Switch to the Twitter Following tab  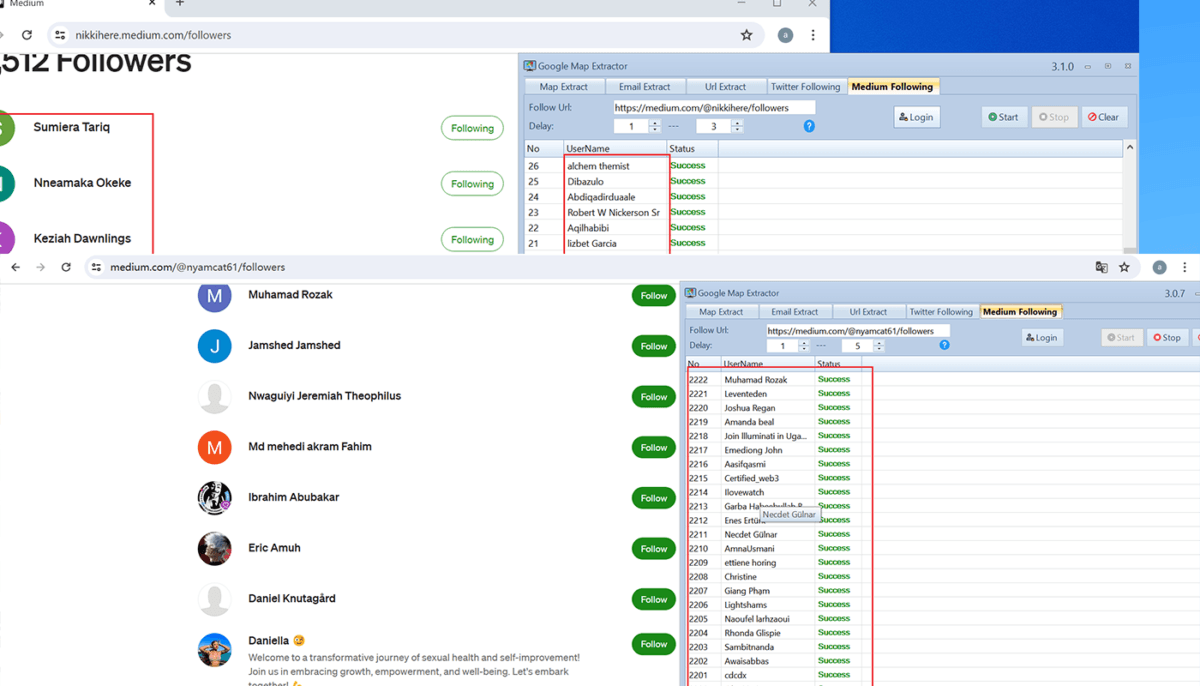coord(806,86)
